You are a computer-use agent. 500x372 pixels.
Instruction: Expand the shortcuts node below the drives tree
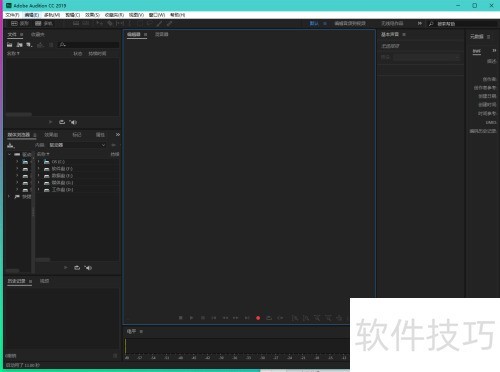[9, 197]
